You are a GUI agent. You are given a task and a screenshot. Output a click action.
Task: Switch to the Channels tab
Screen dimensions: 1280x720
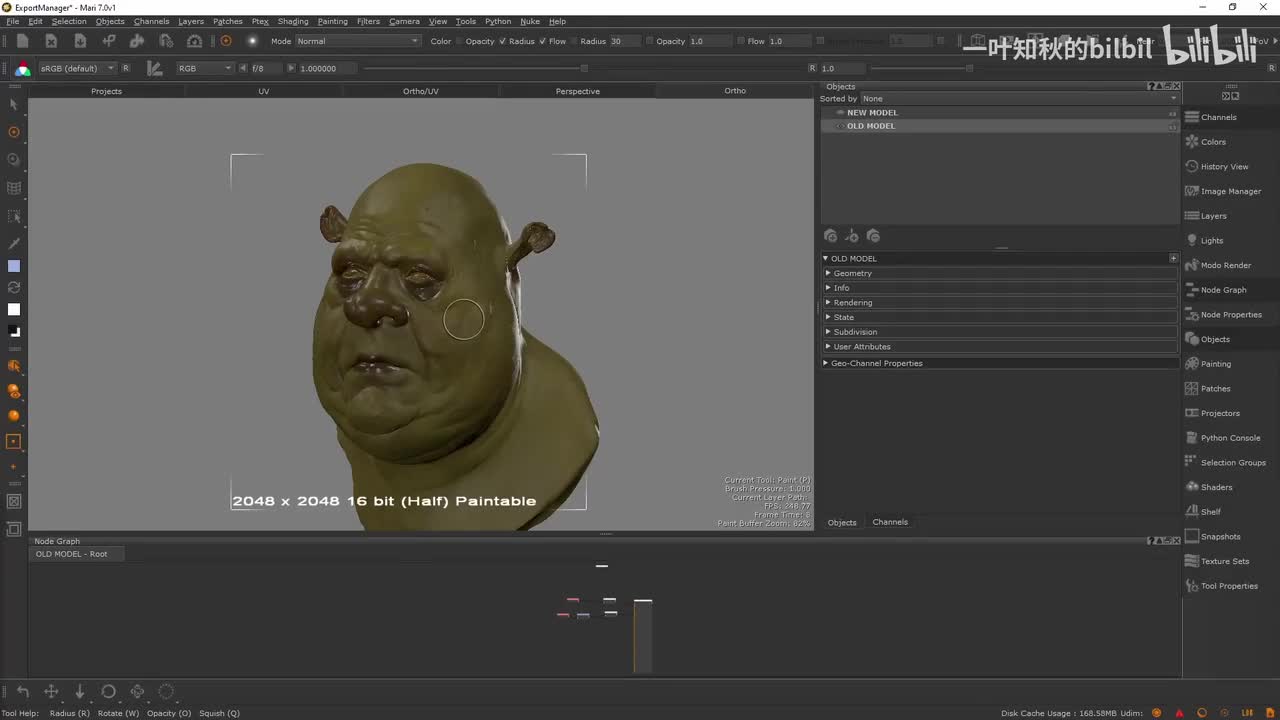click(889, 522)
